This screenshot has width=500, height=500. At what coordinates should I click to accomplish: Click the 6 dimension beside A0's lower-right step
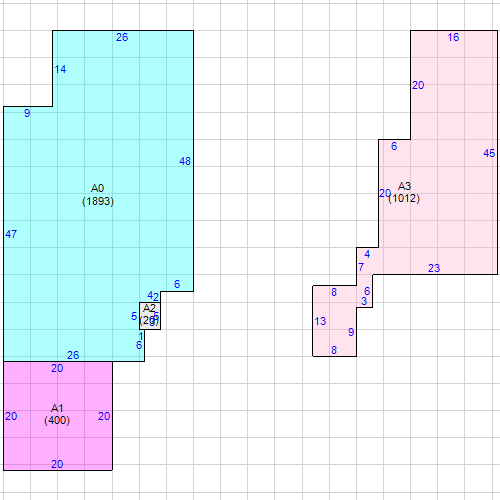pos(177,284)
